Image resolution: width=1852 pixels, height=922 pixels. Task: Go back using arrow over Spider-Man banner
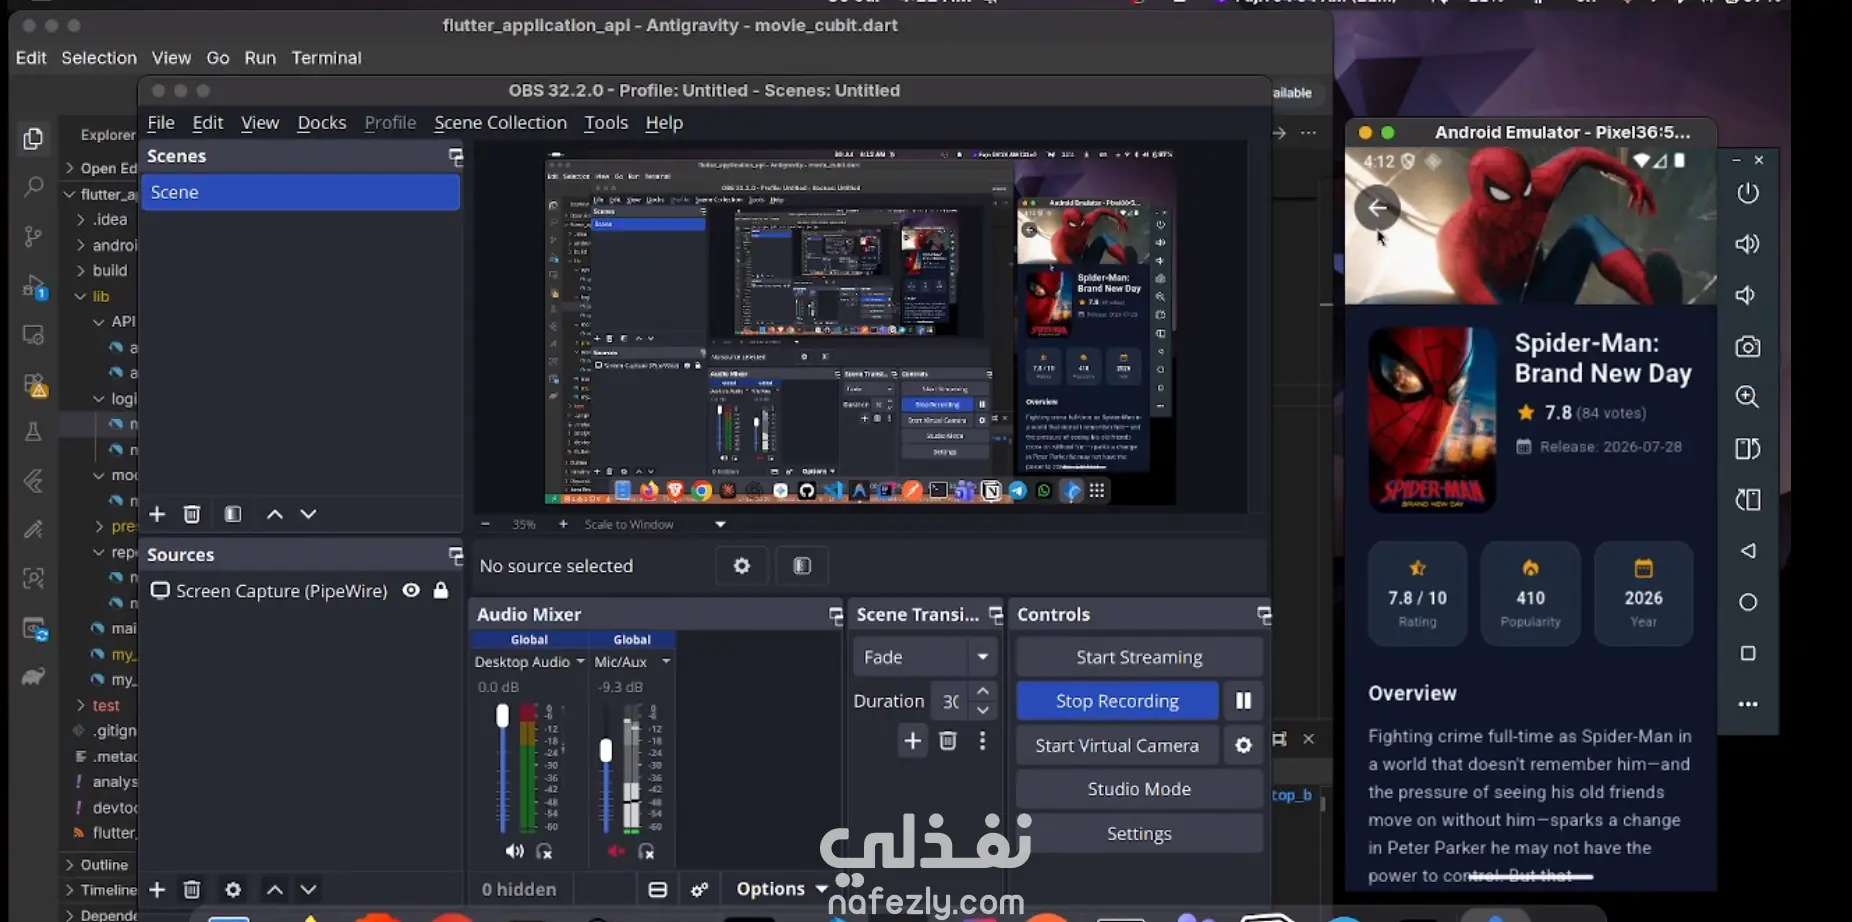(x=1377, y=208)
